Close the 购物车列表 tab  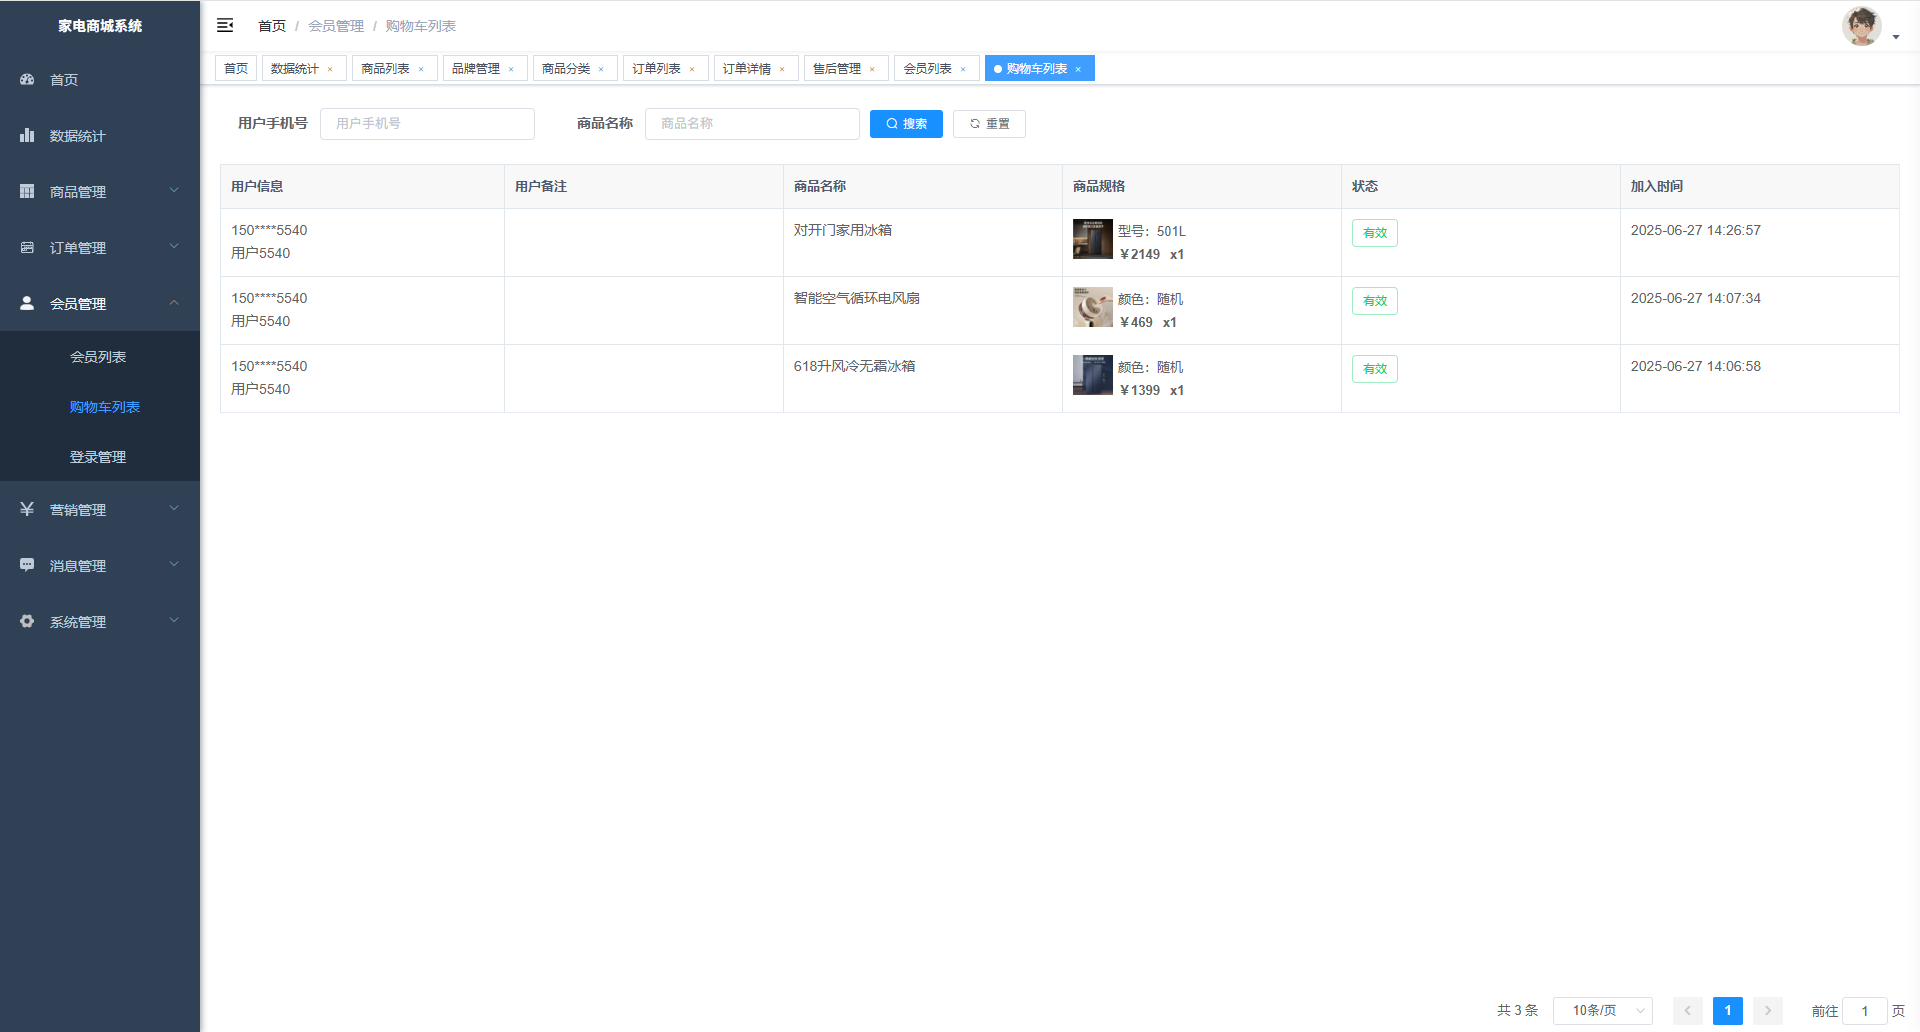coord(1078,69)
